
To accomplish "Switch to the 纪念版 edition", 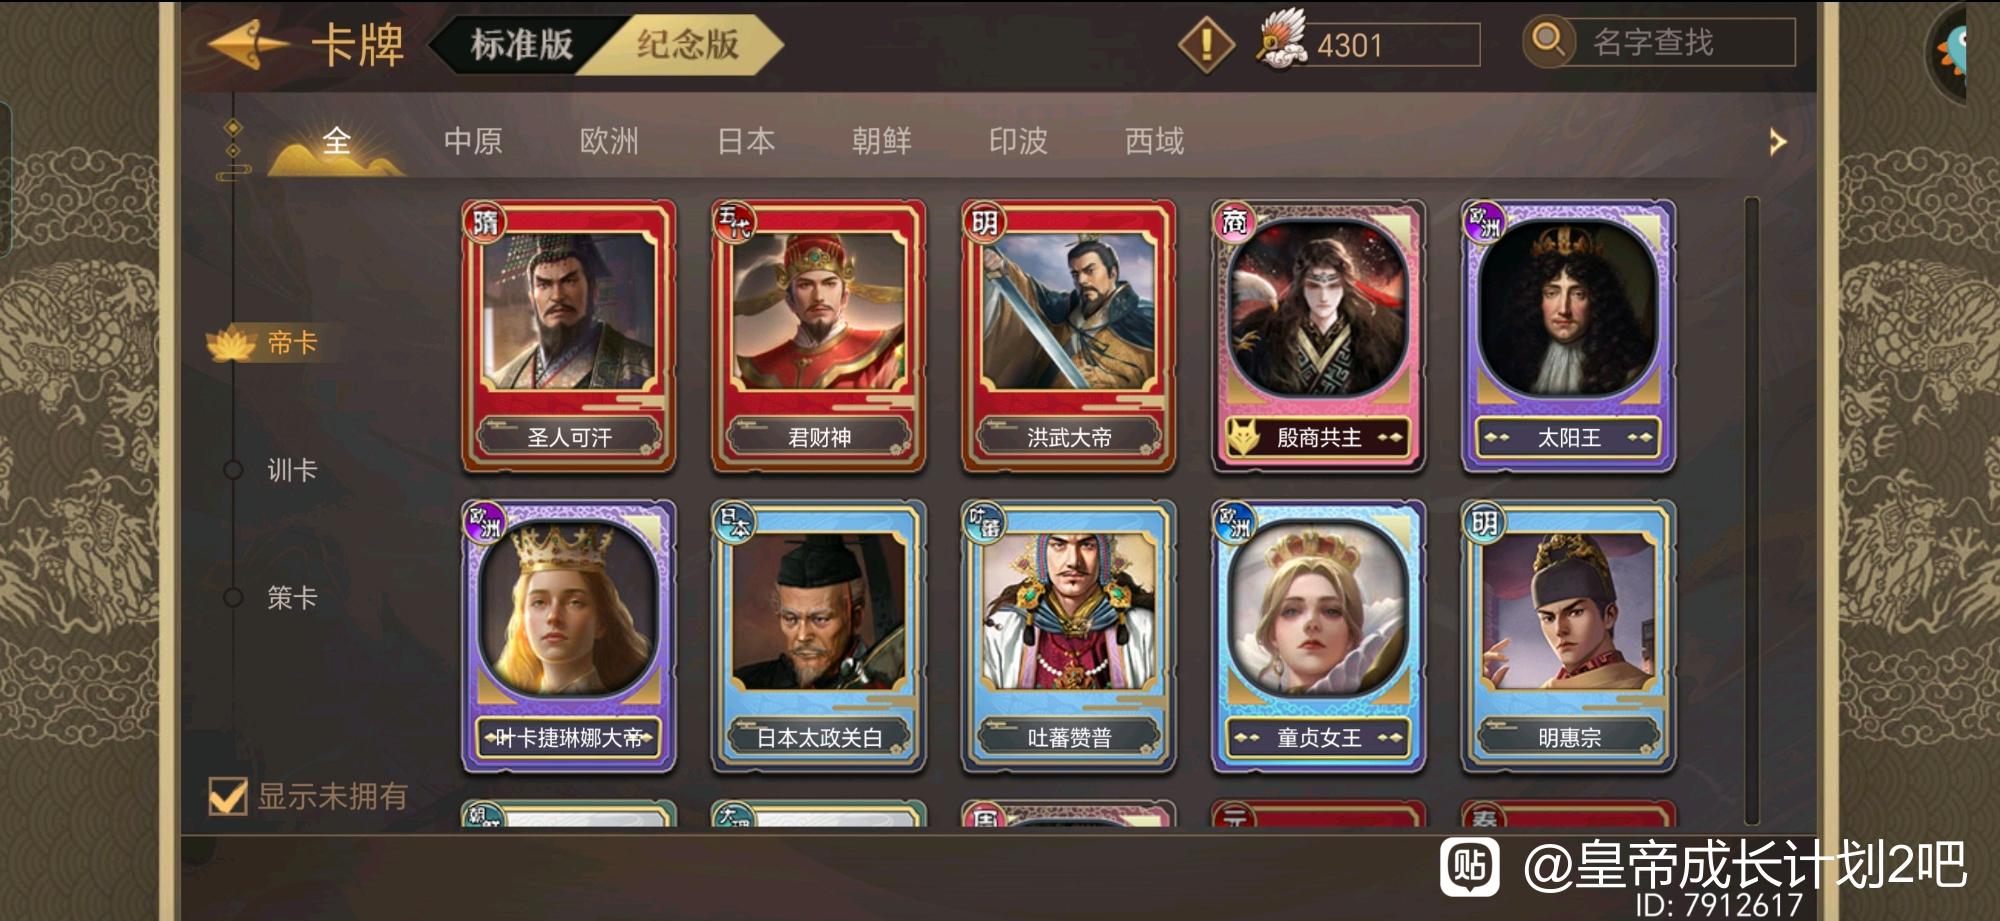I will [x=688, y=44].
